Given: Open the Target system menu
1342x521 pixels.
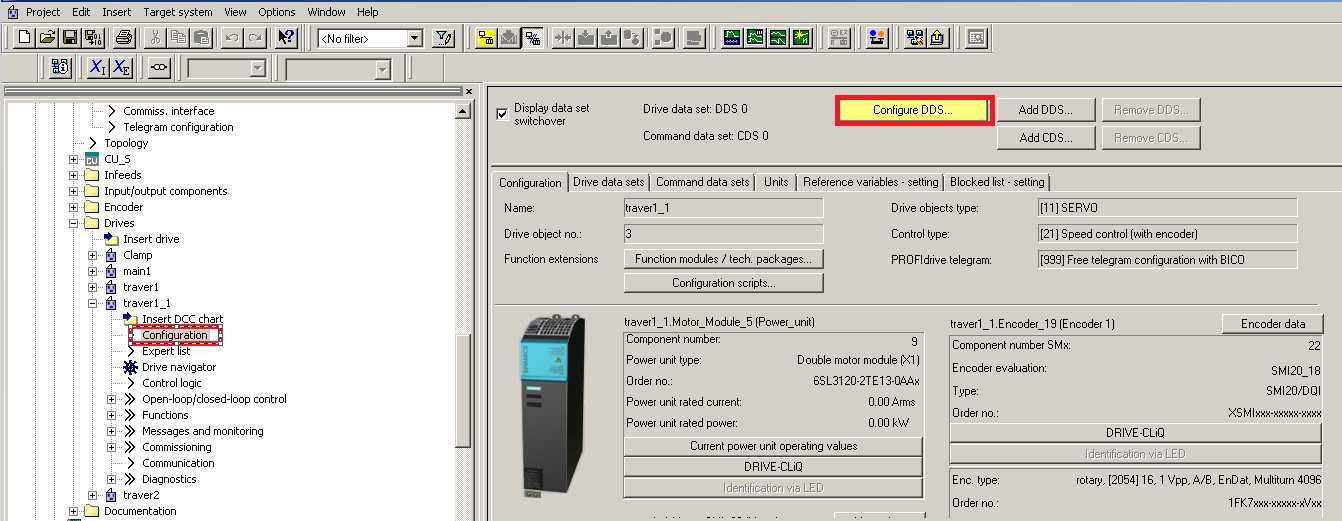Looking at the screenshot, I should 178,12.
